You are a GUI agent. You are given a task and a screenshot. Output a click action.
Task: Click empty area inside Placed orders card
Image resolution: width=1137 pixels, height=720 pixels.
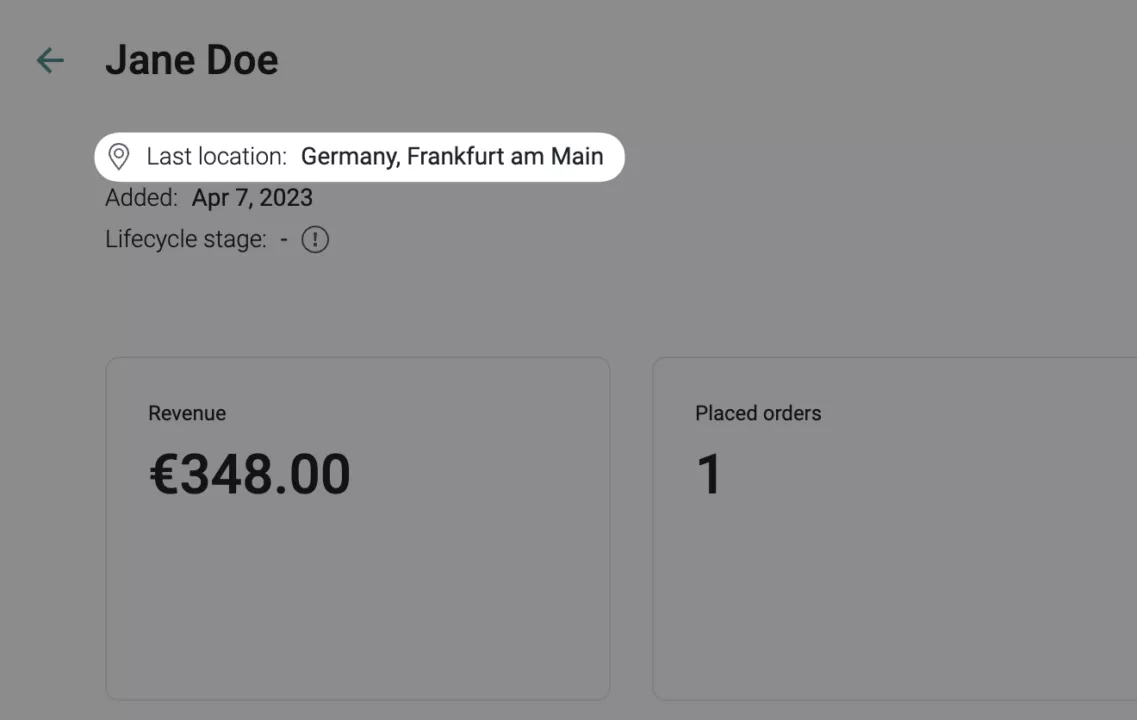[895, 602]
